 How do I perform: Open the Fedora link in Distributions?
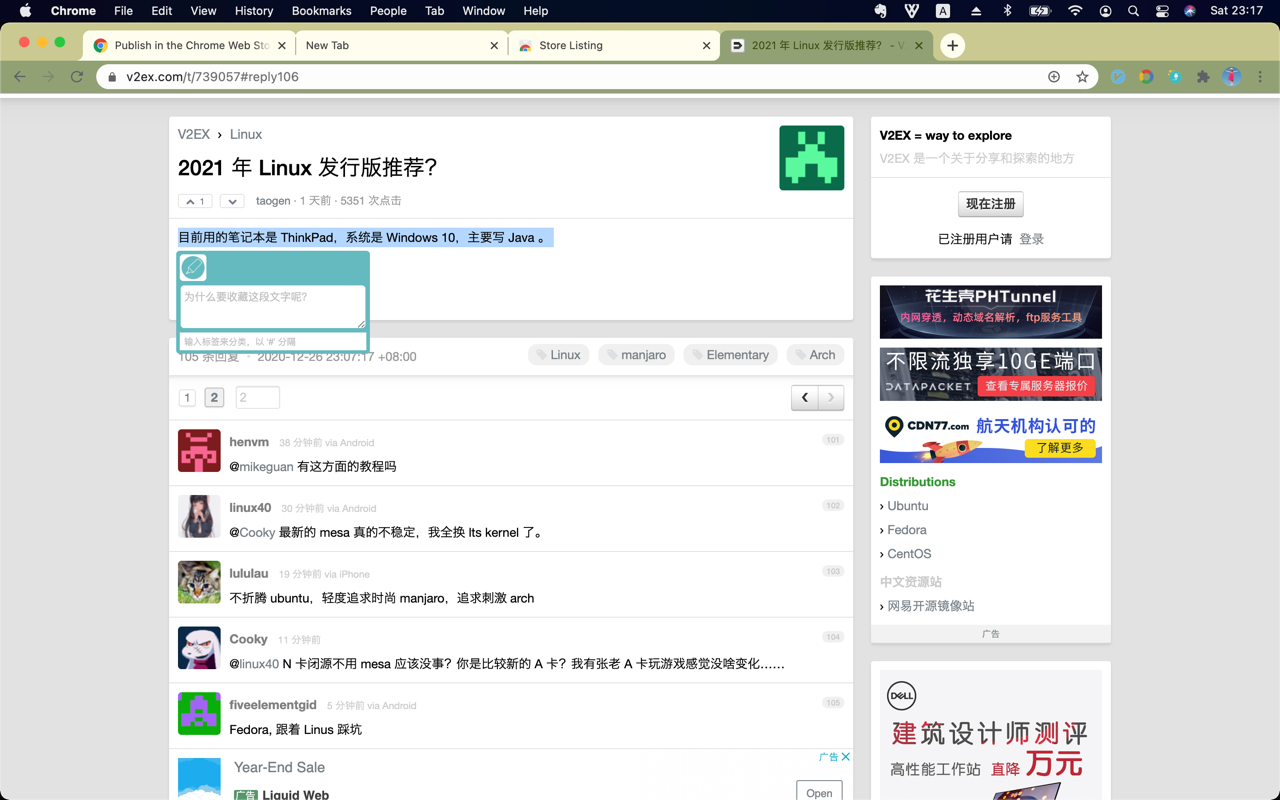pyautogui.click(x=908, y=529)
